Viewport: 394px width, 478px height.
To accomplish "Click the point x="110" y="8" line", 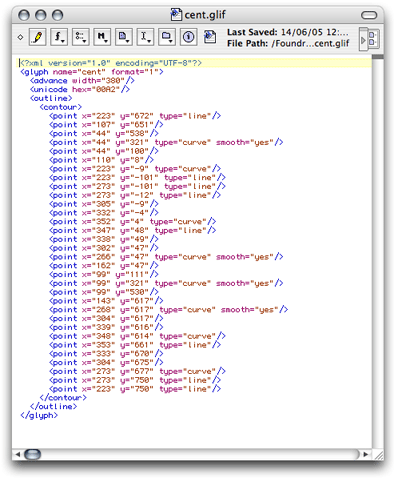I will [101, 160].
